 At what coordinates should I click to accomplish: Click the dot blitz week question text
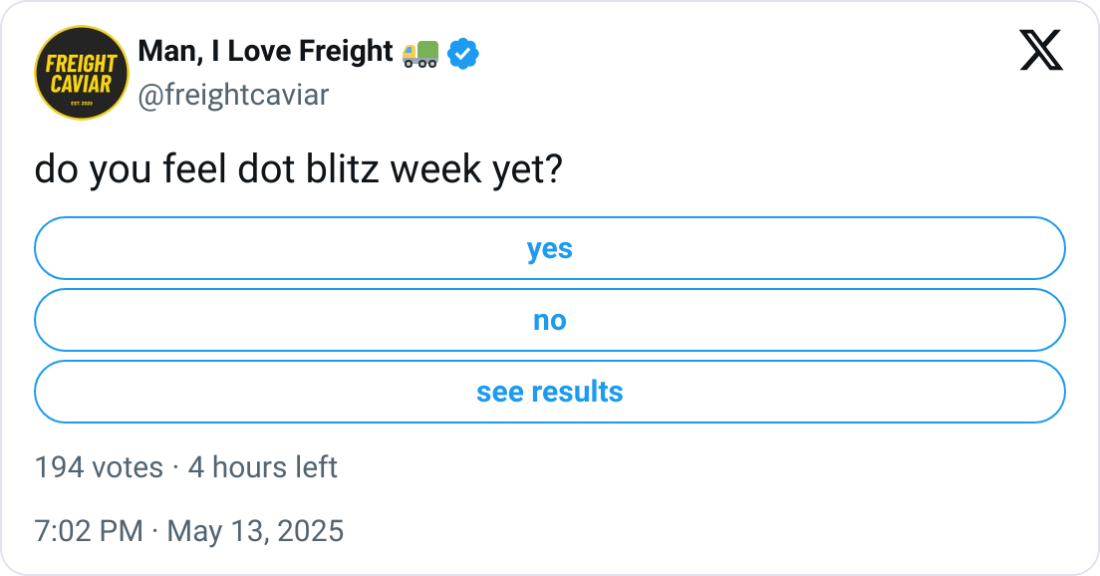pos(298,171)
